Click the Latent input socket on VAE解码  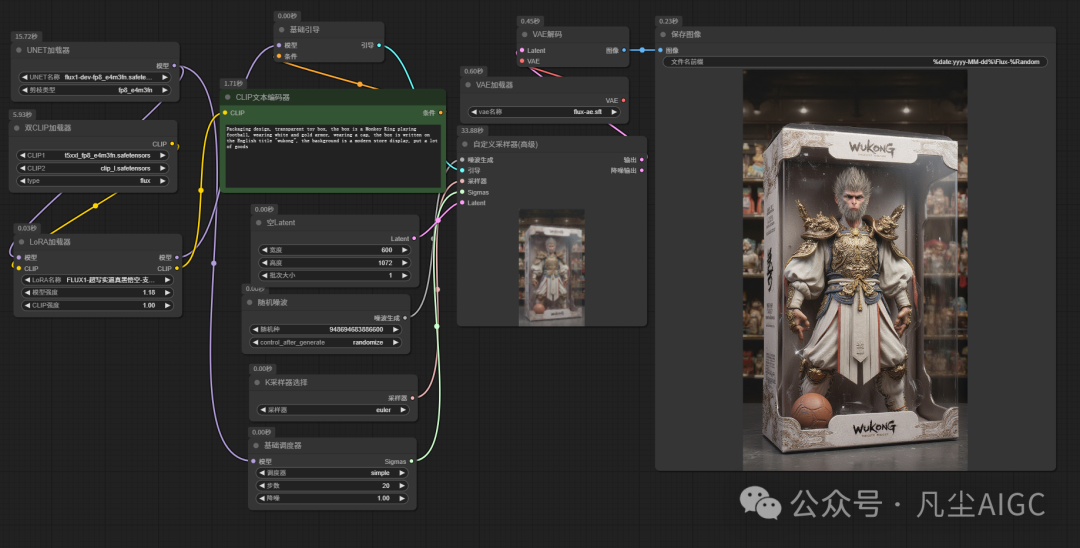pos(522,50)
